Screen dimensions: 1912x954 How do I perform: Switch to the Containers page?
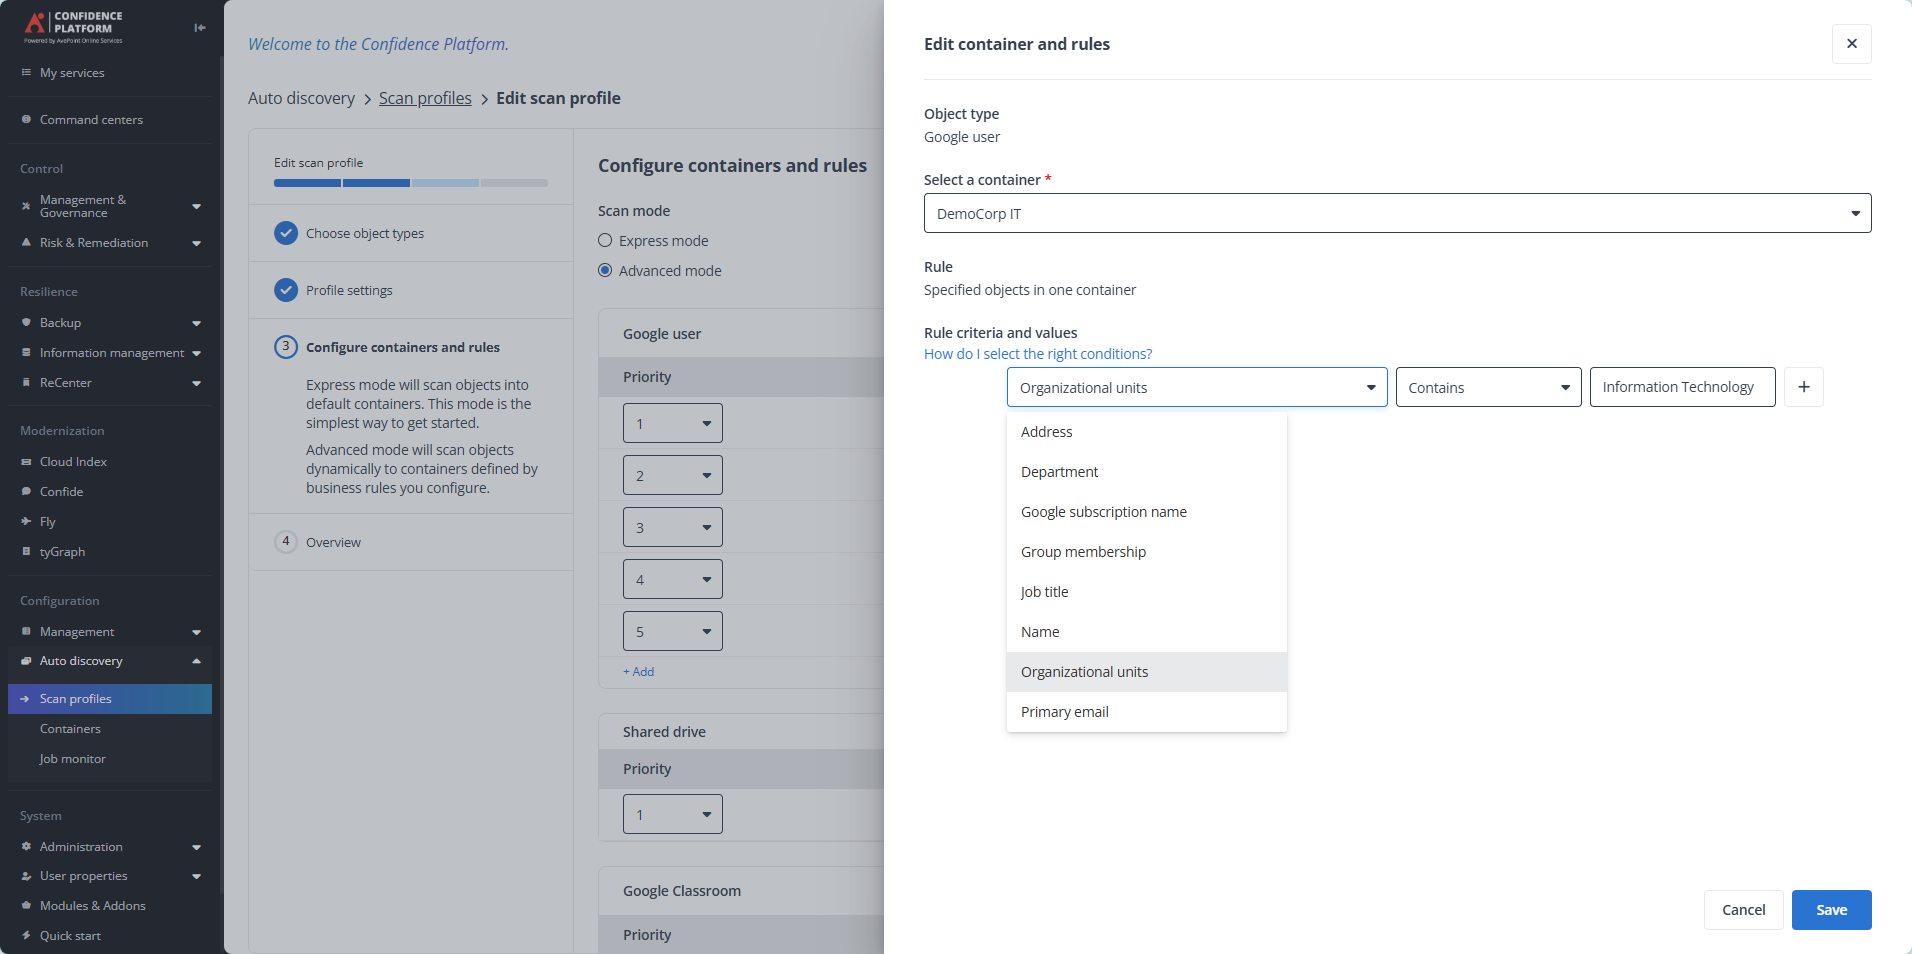click(x=70, y=728)
